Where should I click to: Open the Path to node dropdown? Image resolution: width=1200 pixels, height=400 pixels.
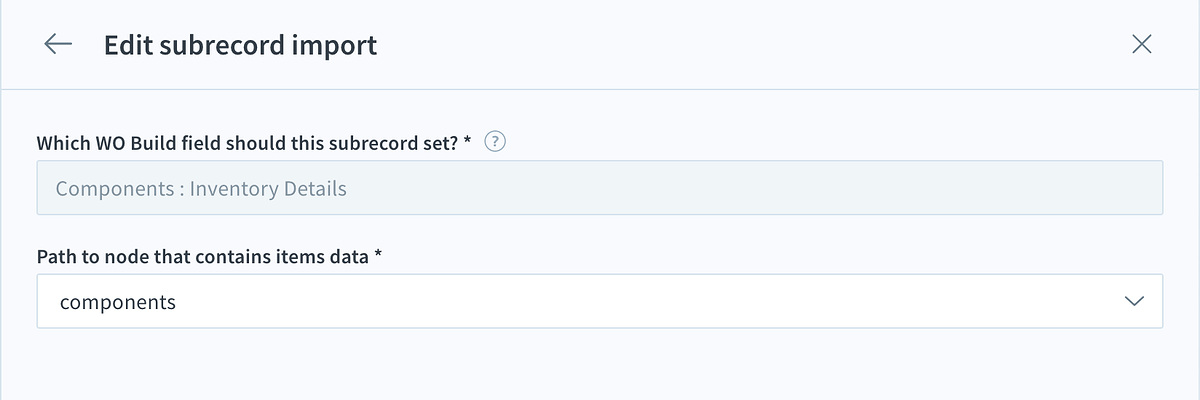point(599,301)
